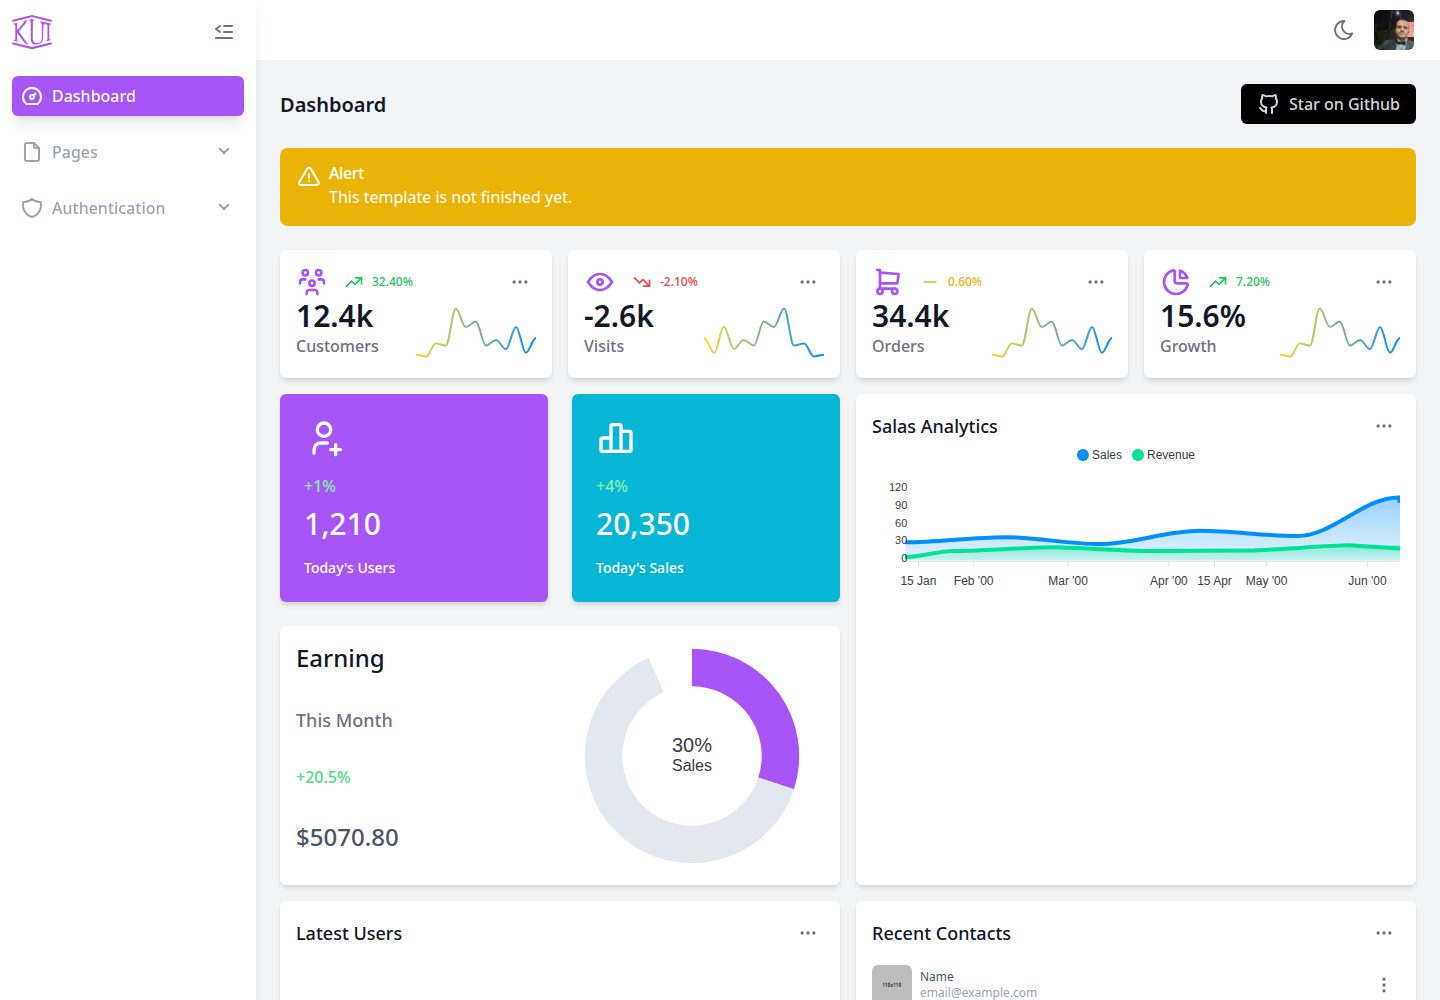
Task: Click the 34.4k Orders value
Action: (x=911, y=316)
